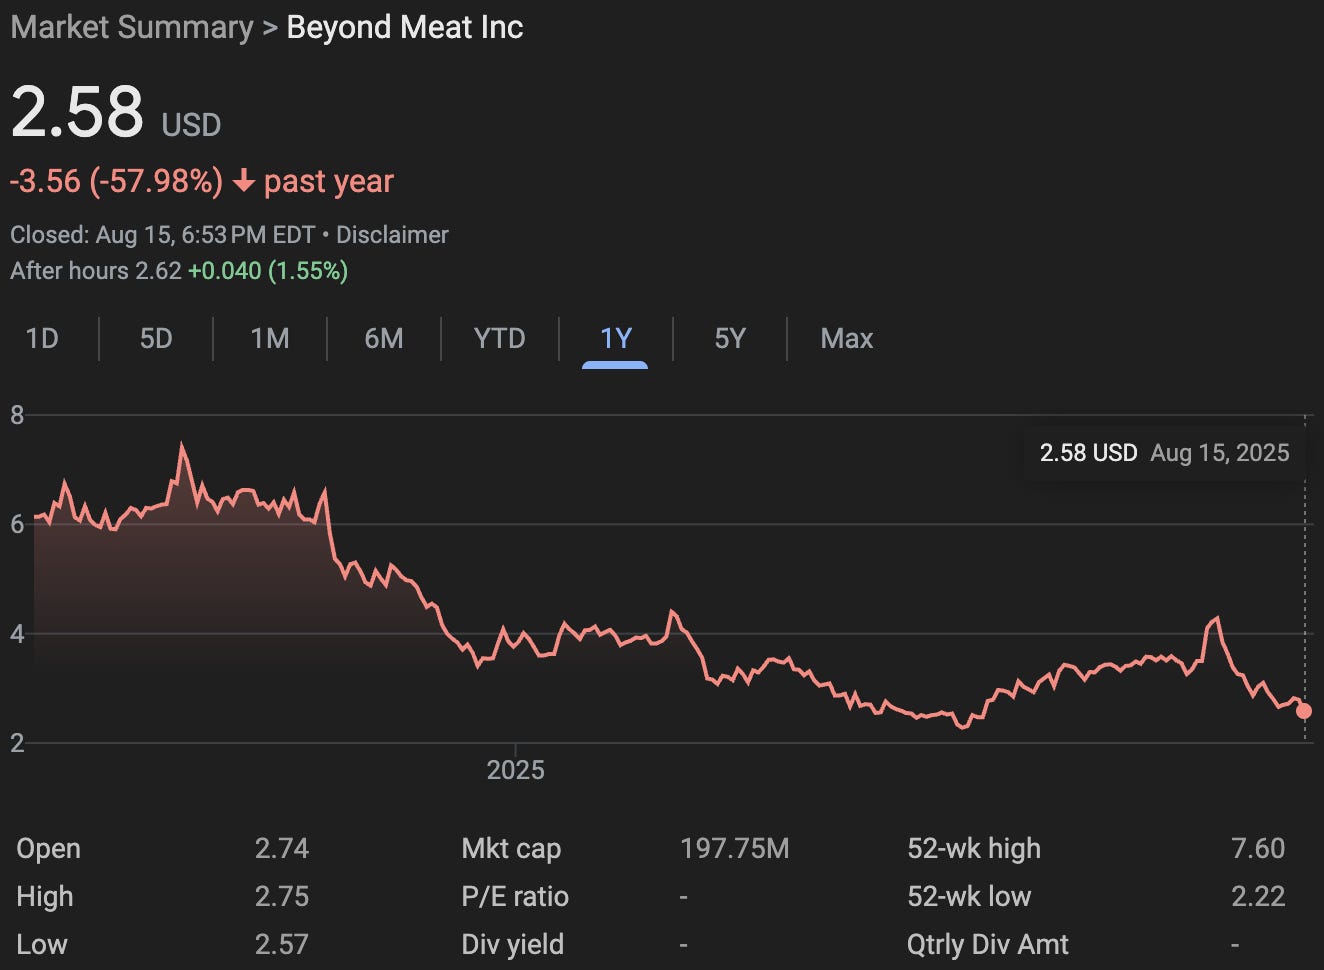Click the chart endpoint dot marker

tap(1304, 711)
